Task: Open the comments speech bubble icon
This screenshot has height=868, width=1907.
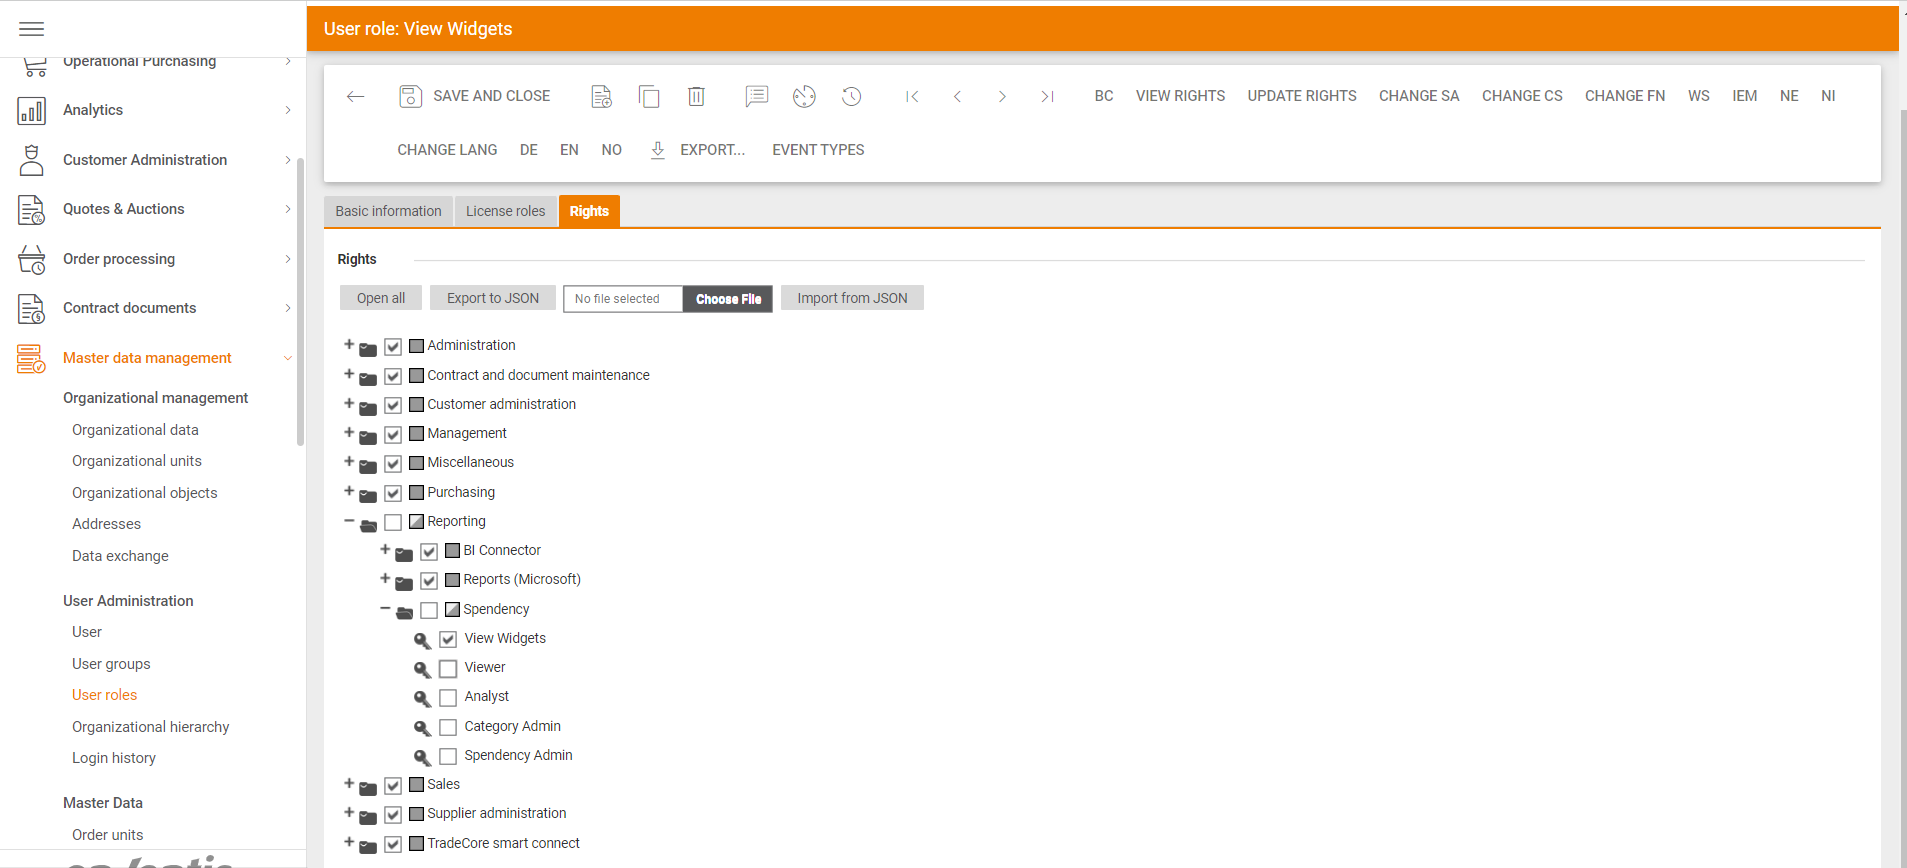Action: 756,96
